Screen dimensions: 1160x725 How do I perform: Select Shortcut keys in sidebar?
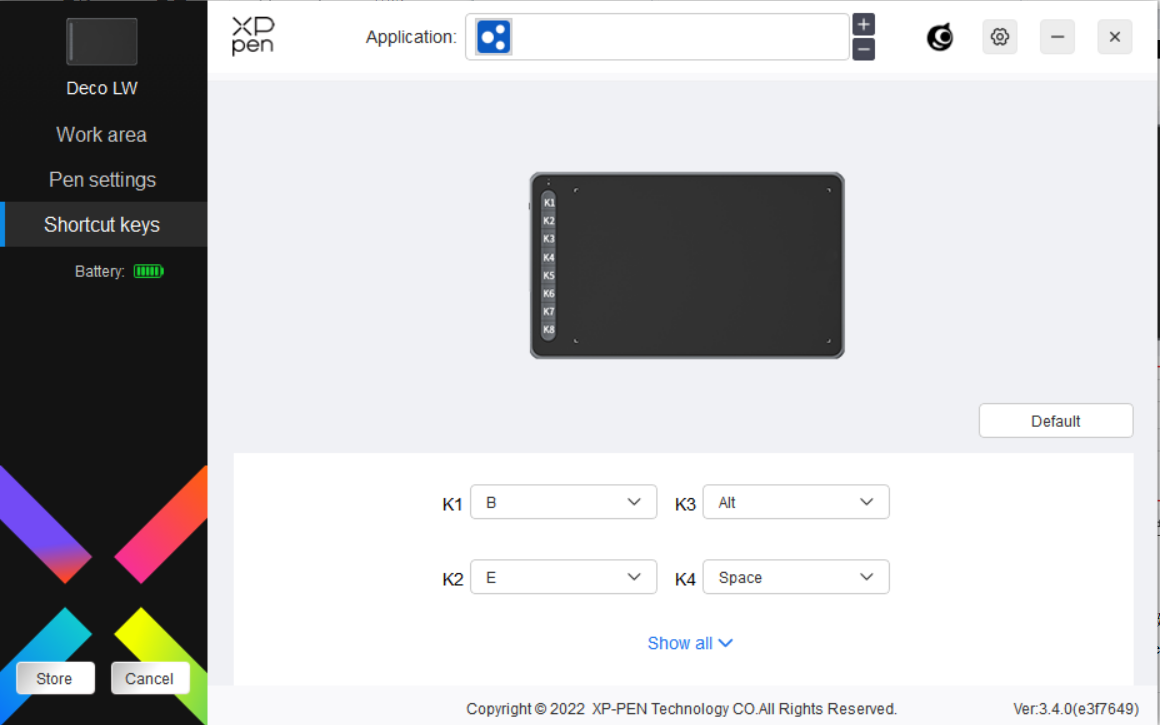(x=102, y=225)
